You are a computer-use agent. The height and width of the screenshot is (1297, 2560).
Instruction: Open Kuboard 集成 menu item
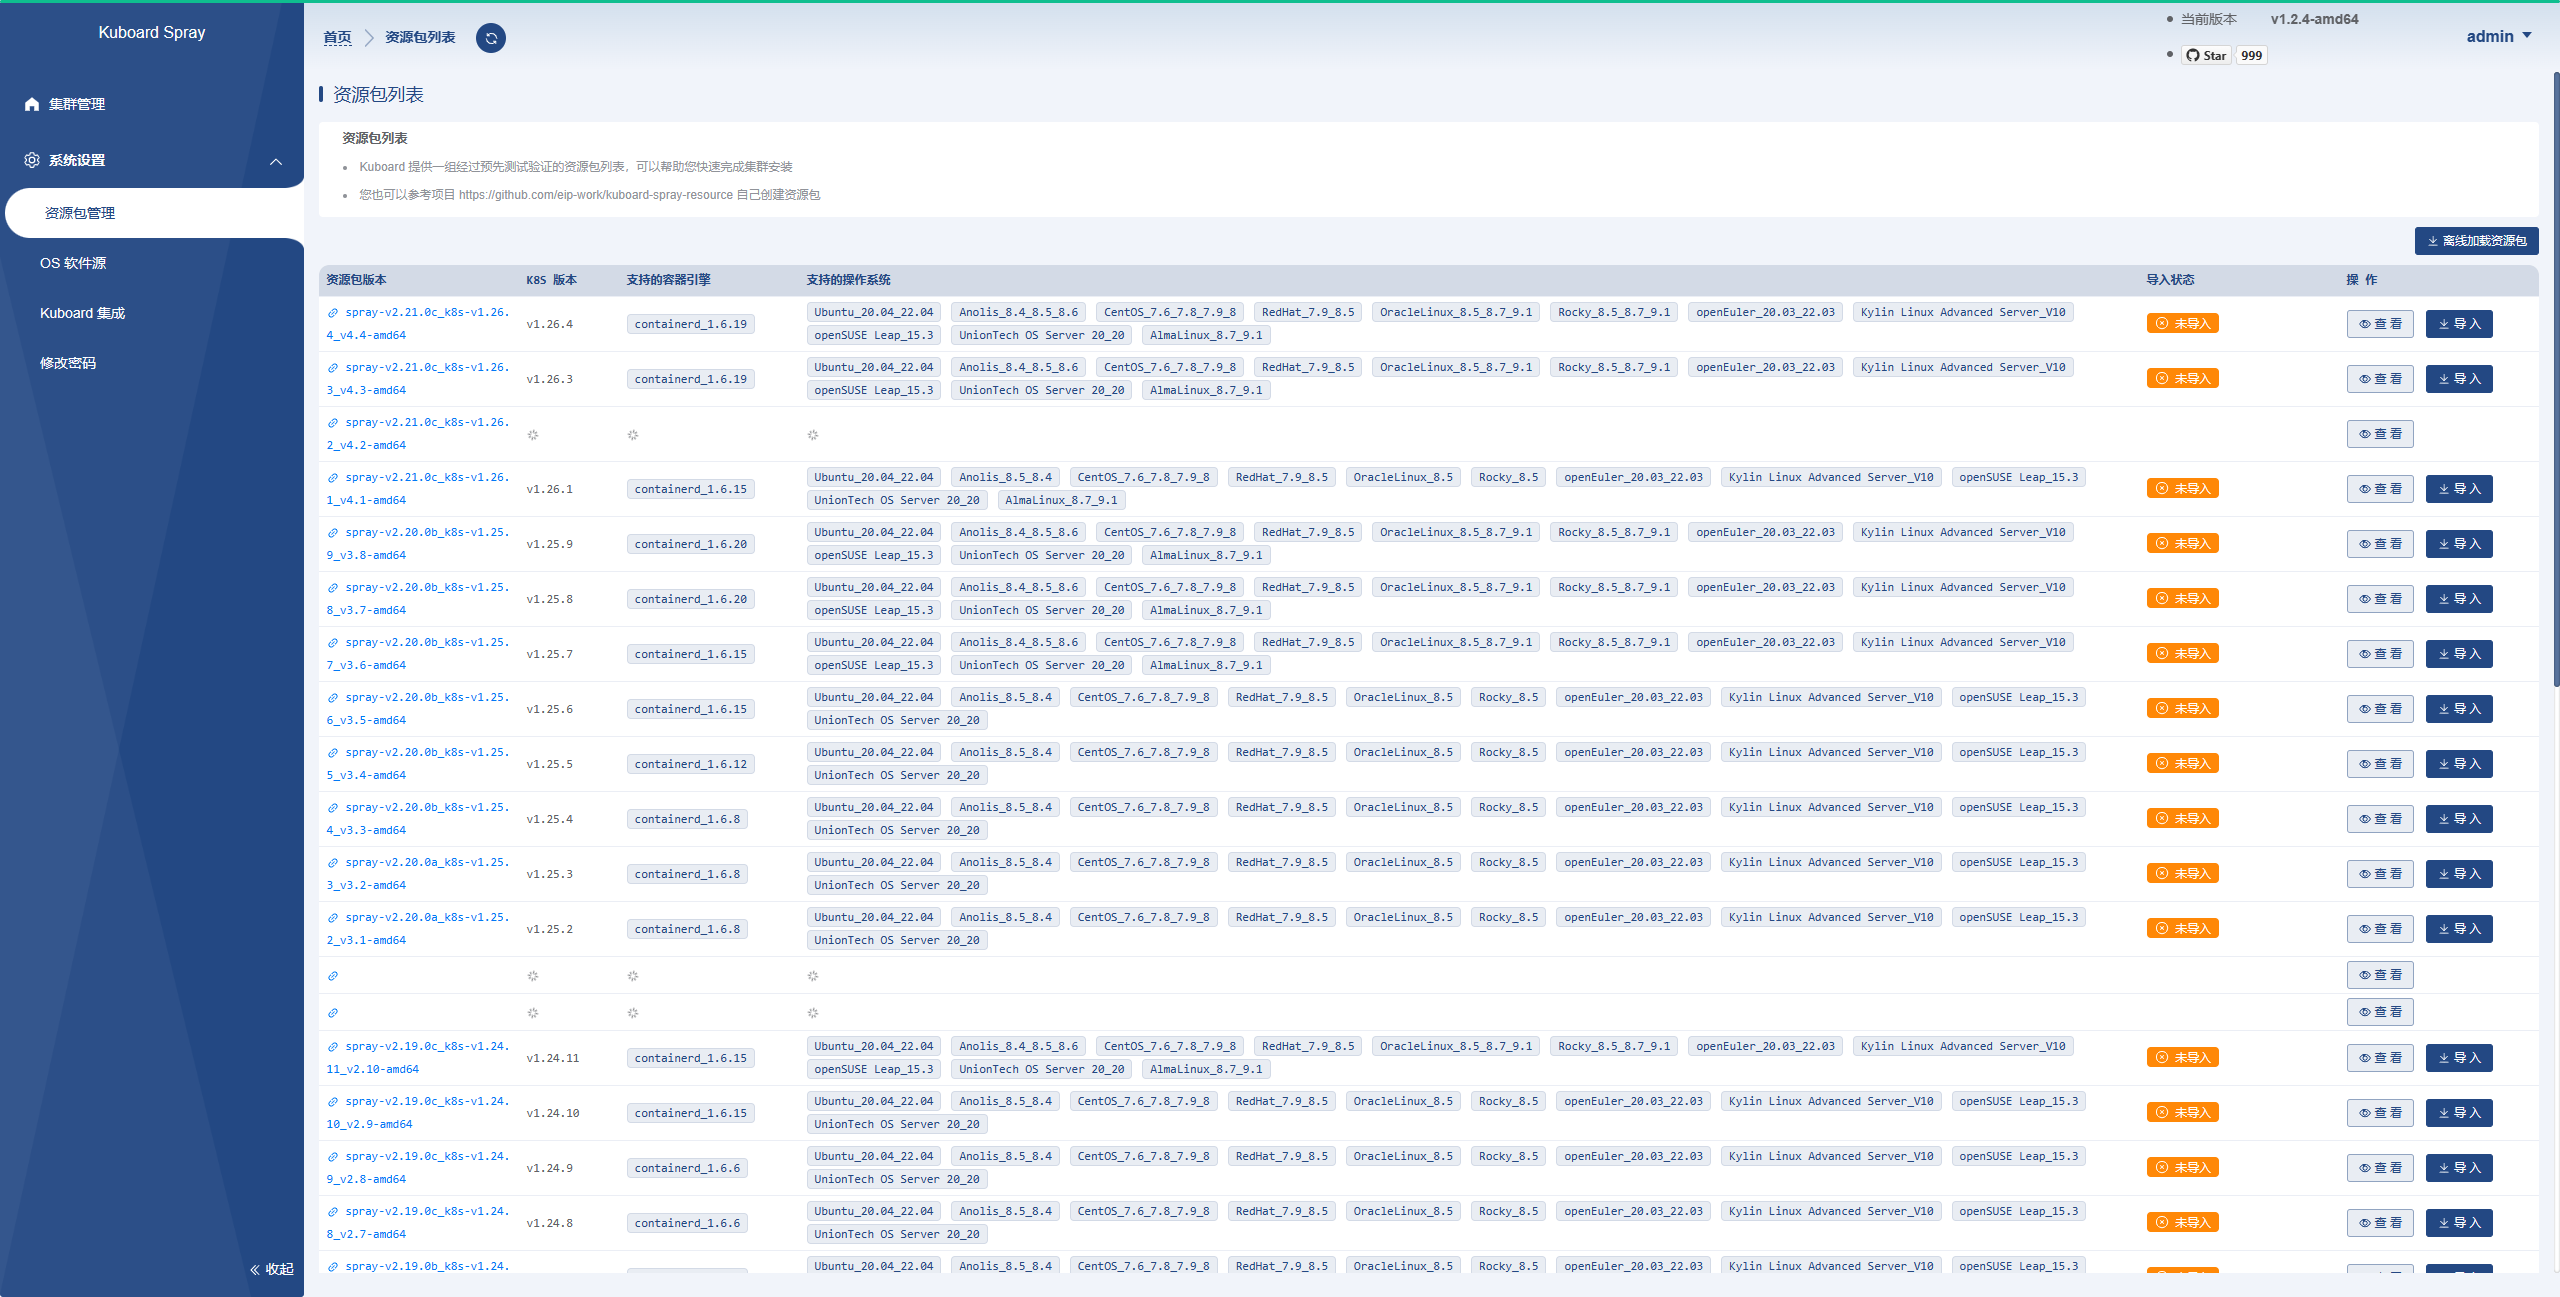(x=82, y=313)
